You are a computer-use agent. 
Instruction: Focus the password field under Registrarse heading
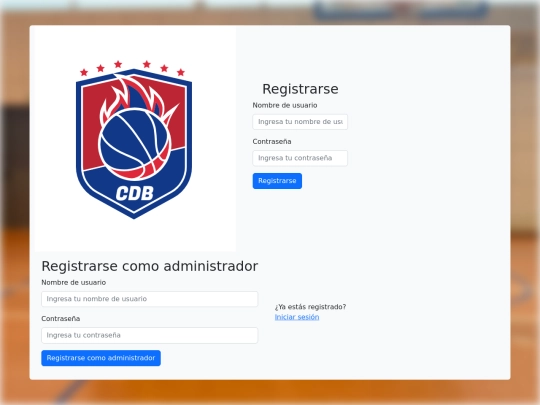click(x=300, y=158)
